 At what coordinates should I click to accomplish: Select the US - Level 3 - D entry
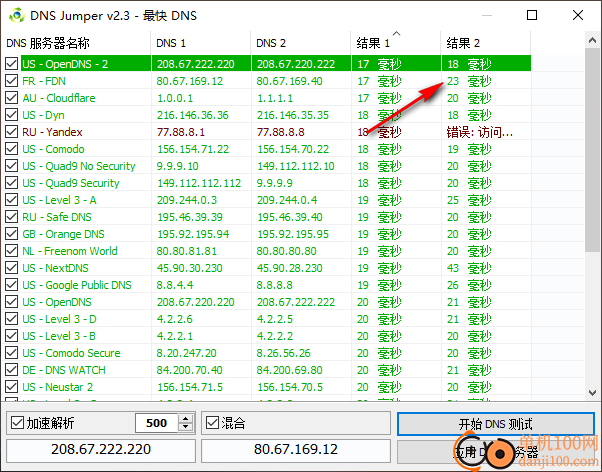[59, 319]
